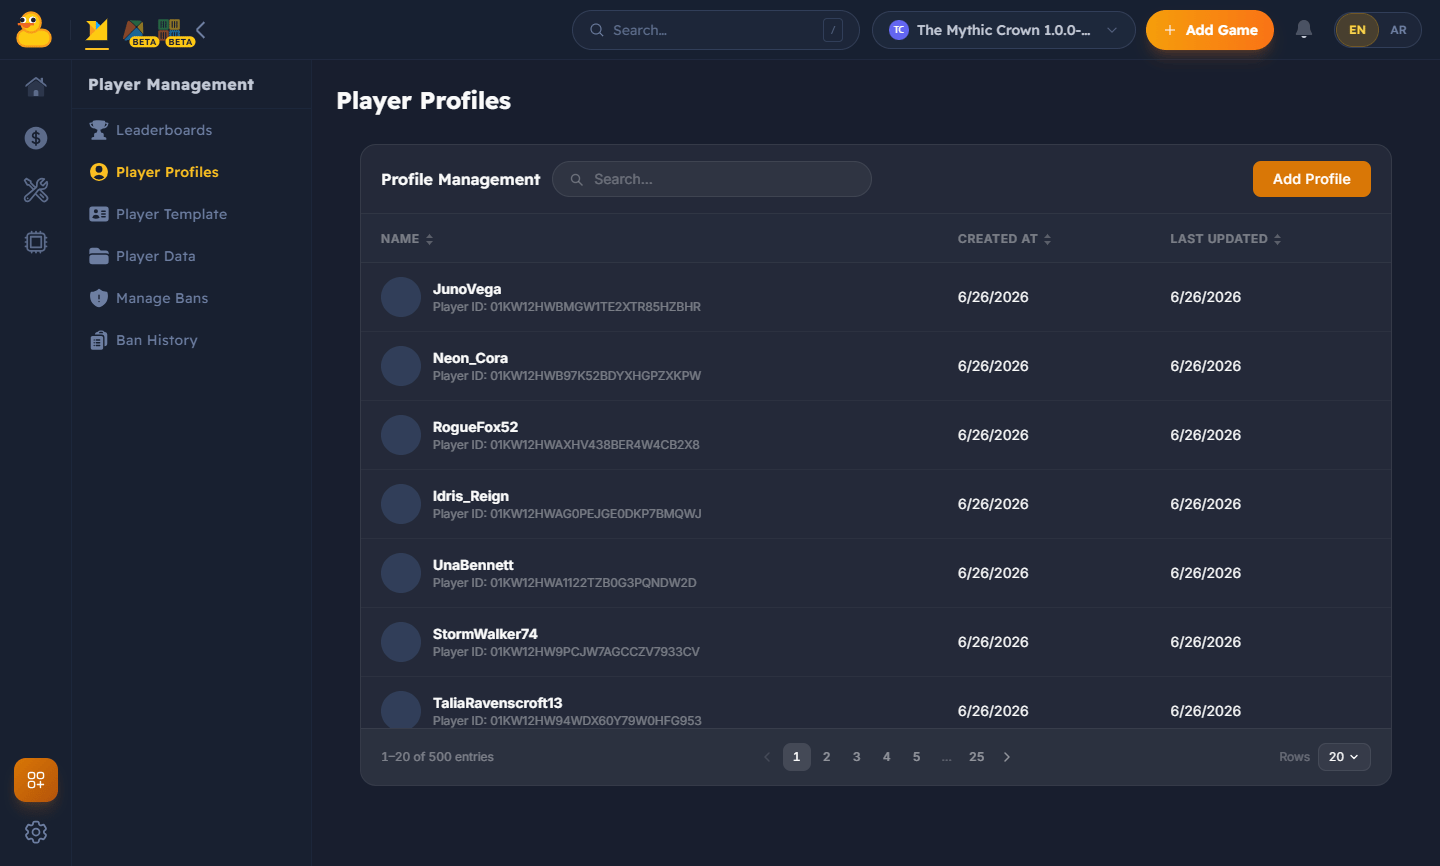1440x866 pixels.
Task: Click StormWalker74 avatar circle
Action: pyautogui.click(x=401, y=642)
